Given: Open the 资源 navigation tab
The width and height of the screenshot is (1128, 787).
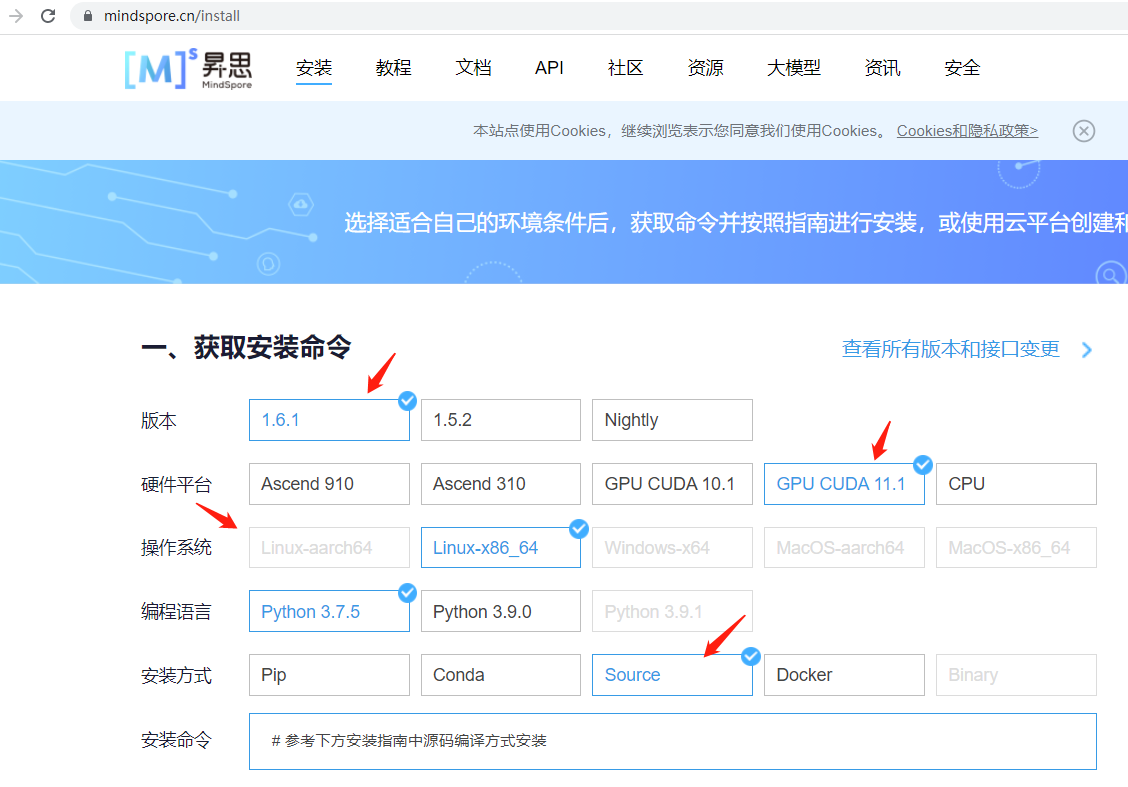Looking at the screenshot, I should click(x=705, y=68).
